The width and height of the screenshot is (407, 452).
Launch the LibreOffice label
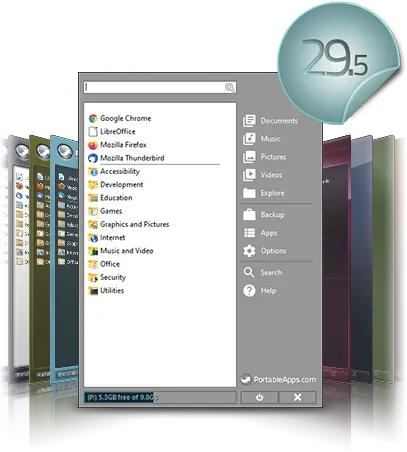pyautogui.click(x=118, y=132)
